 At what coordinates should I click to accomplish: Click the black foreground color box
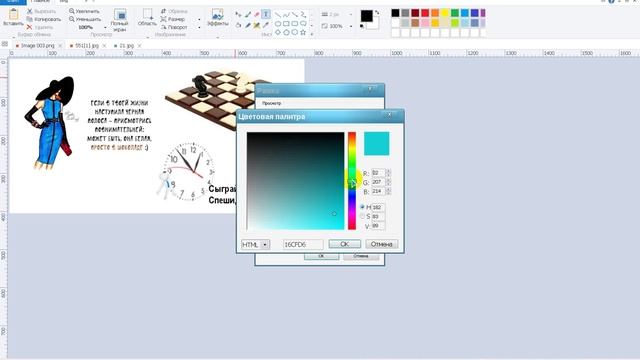pyautogui.click(x=367, y=16)
